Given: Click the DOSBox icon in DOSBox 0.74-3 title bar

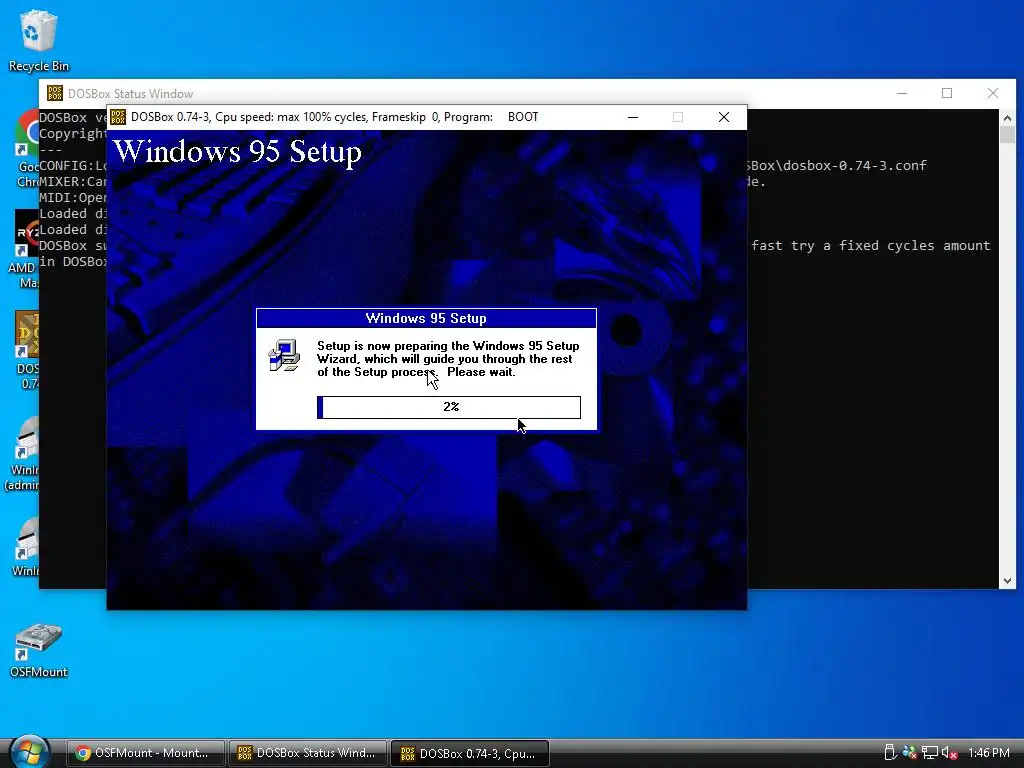Looking at the screenshot, I should coord(118,117).
